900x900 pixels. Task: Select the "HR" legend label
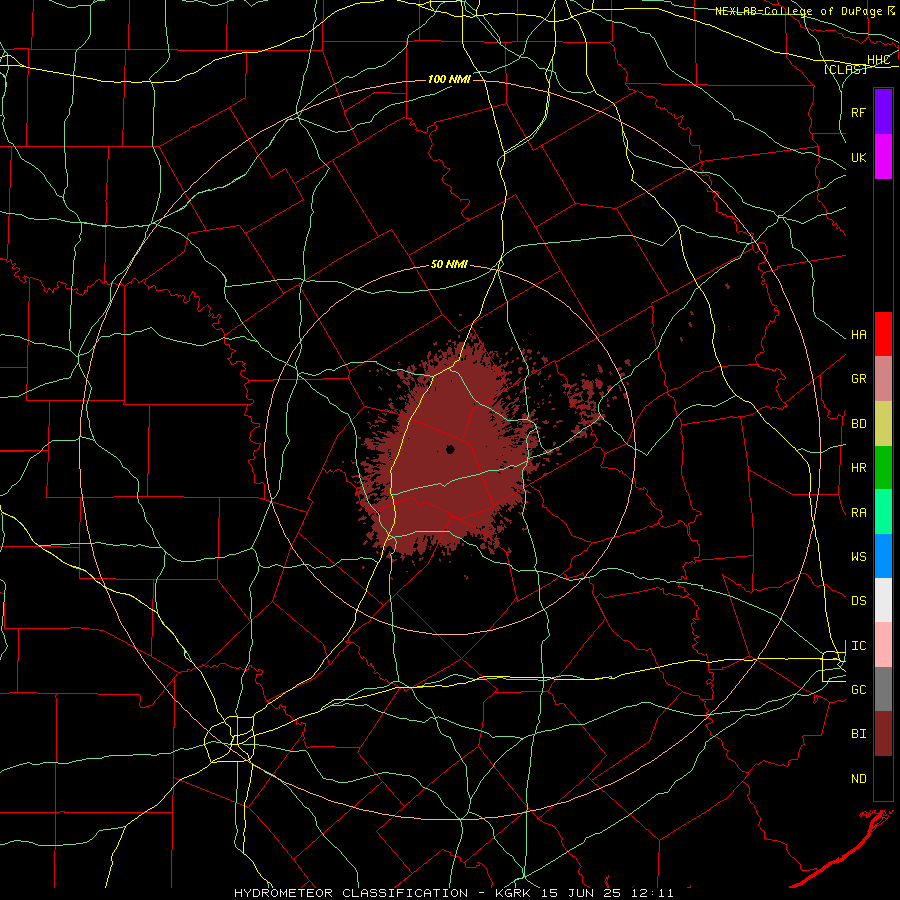858,468
